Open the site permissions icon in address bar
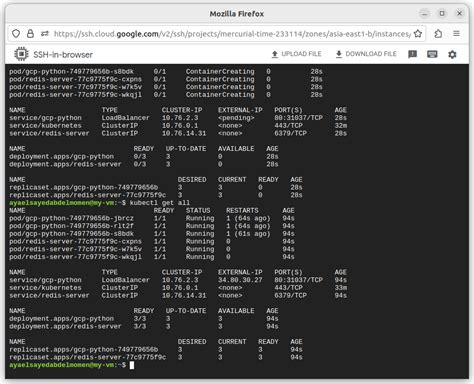This screenshot has height=384, width=474. (x=45, y=33)
